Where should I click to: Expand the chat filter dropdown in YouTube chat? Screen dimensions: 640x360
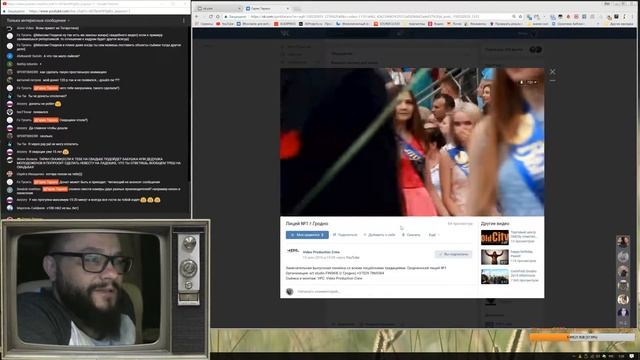coord(38,20)
